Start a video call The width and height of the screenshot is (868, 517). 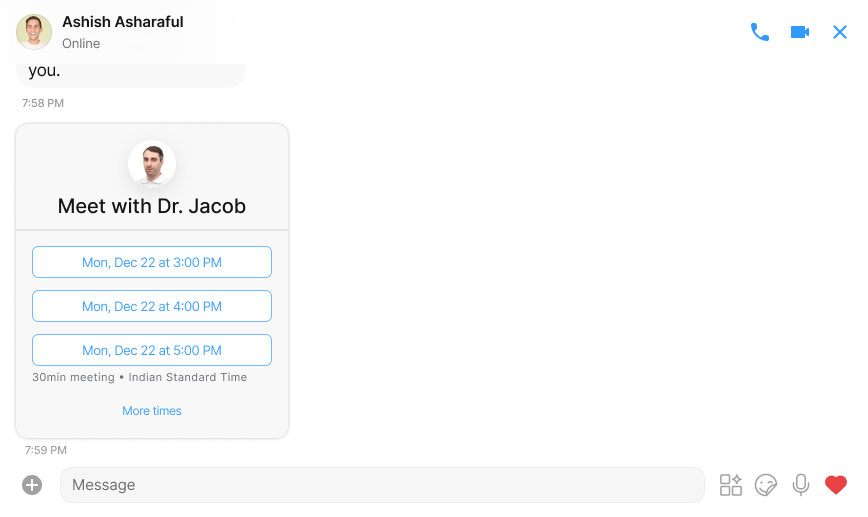800,32
